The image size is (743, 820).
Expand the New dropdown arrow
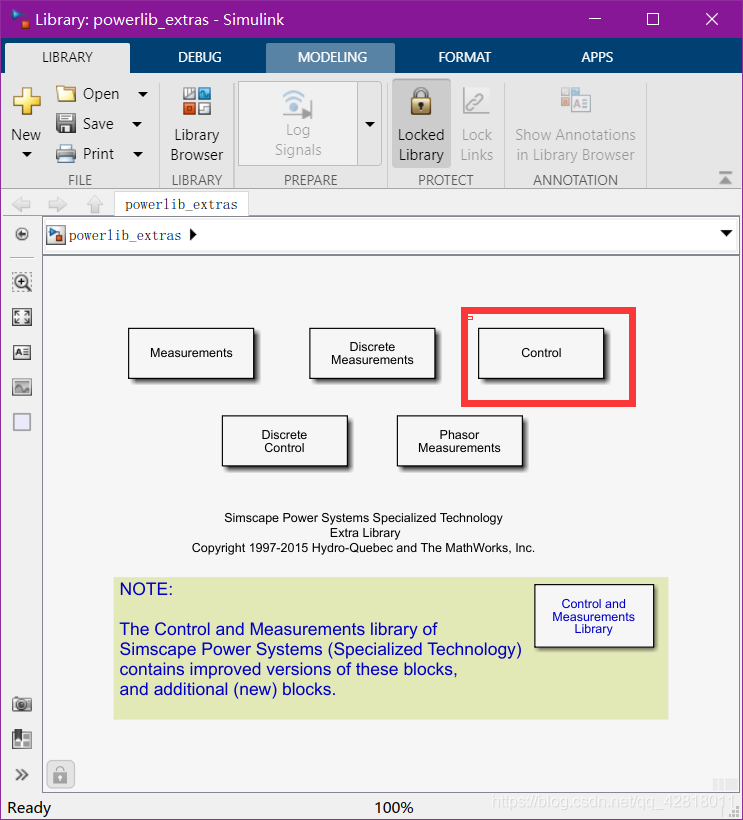pyautogui.click(x=27, y=154)
